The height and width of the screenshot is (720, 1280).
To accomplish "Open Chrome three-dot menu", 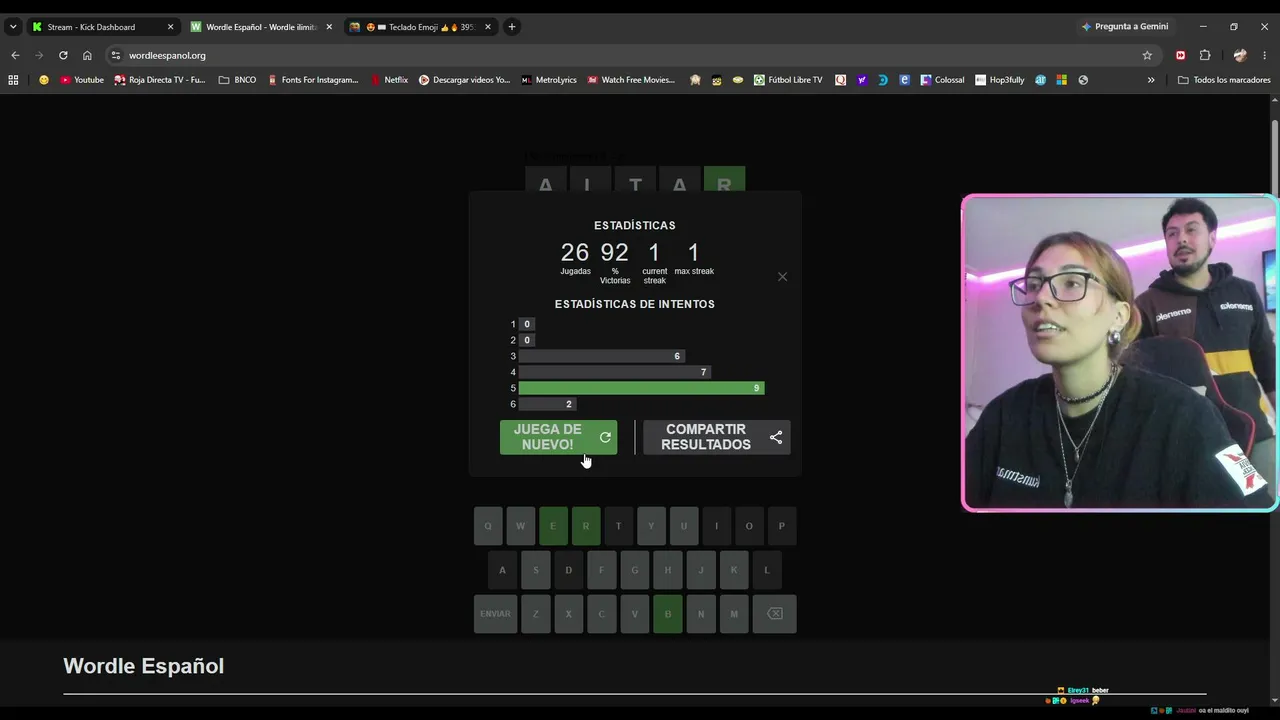I will [x=1265, y=55].
